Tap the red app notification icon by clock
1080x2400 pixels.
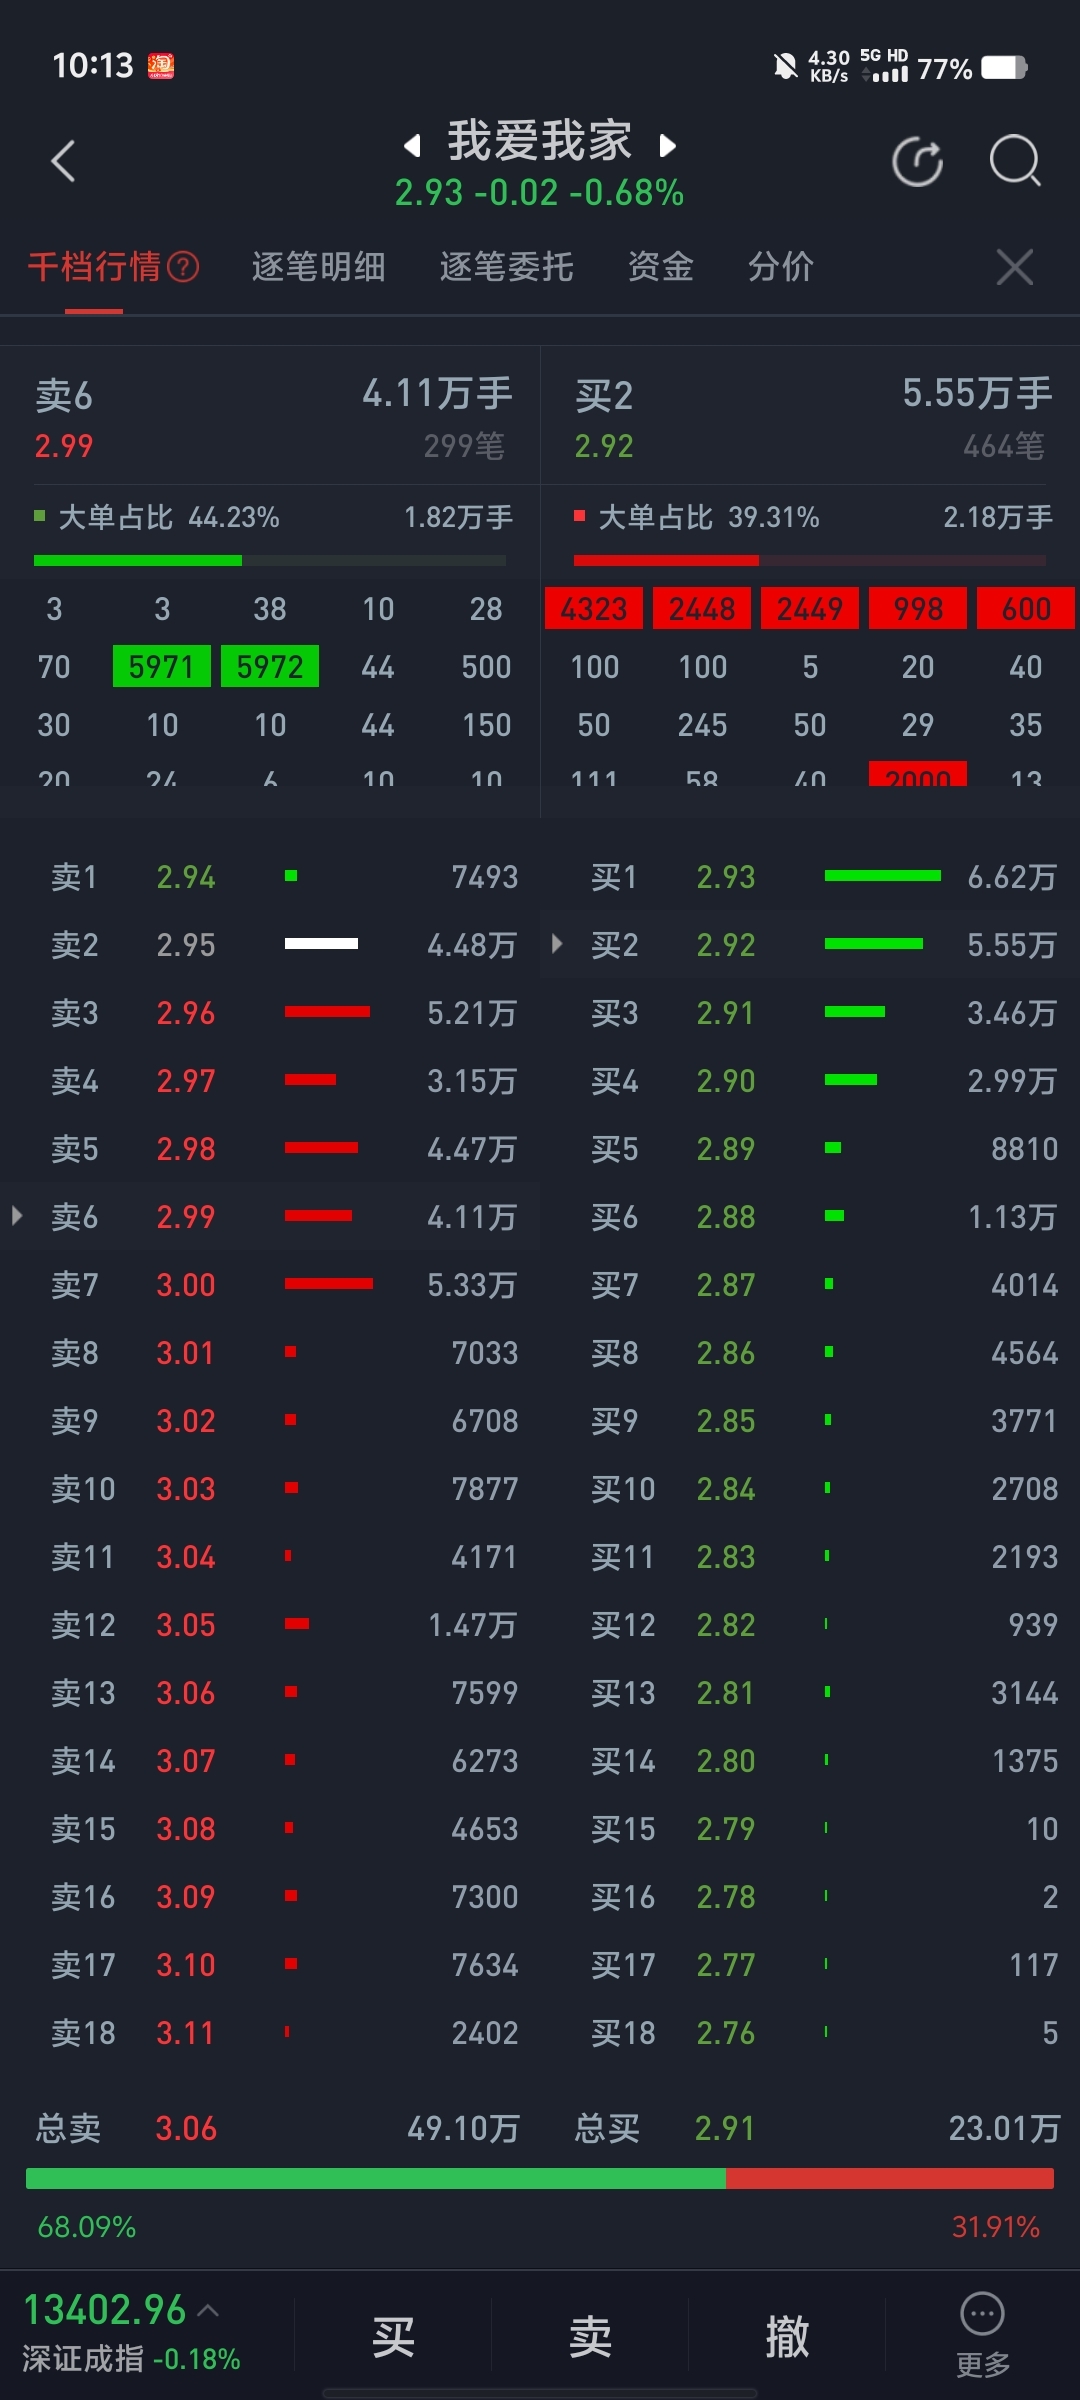(x=161, y=66)
